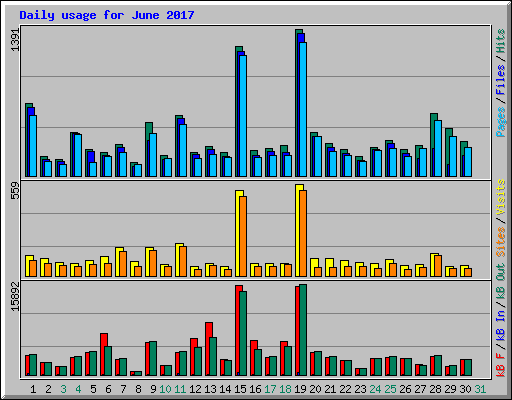
Task: Click day 22 on the x-axis
Action: click(x=345, y=389)
